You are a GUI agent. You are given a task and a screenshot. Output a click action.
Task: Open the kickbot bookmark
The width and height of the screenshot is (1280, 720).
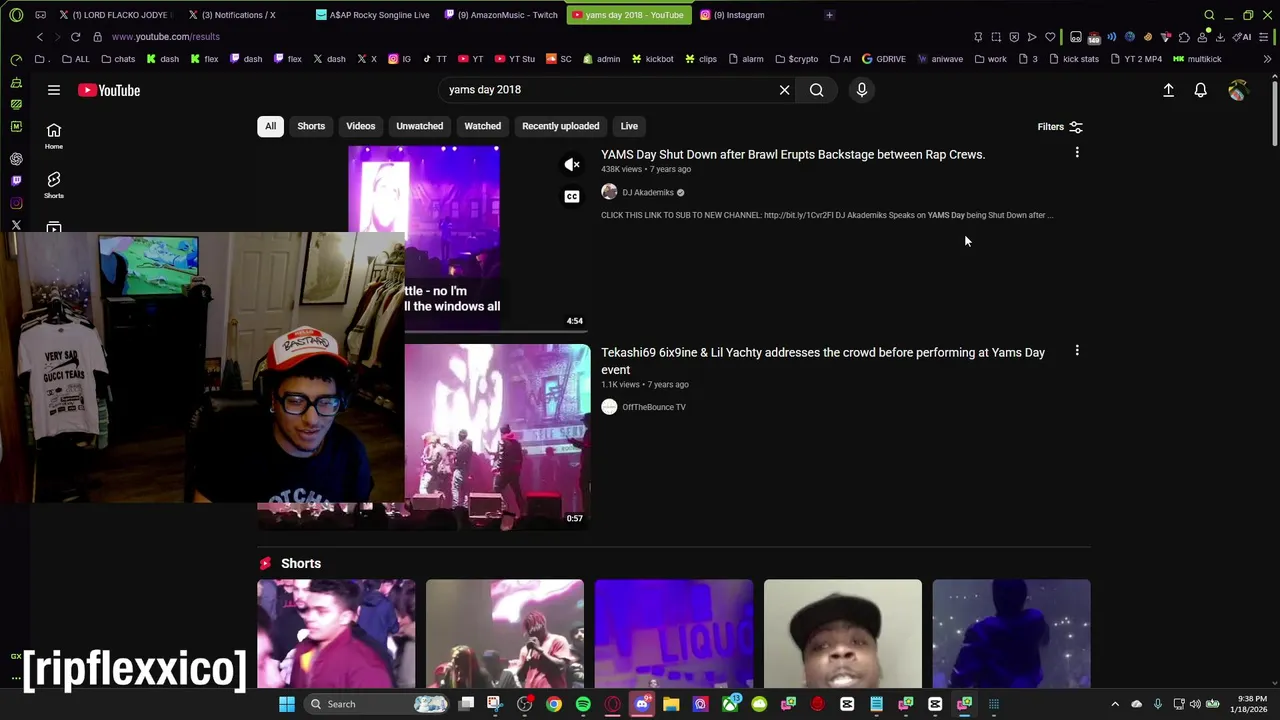click(x=652, y=59)
